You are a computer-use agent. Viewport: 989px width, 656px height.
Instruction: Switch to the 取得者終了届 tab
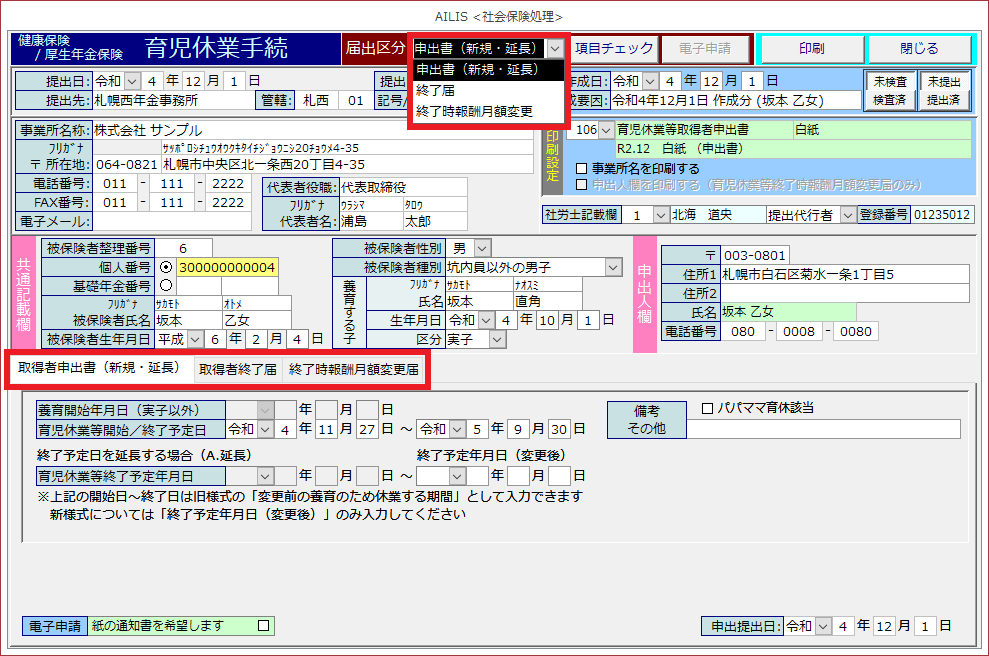click(237, 370)
